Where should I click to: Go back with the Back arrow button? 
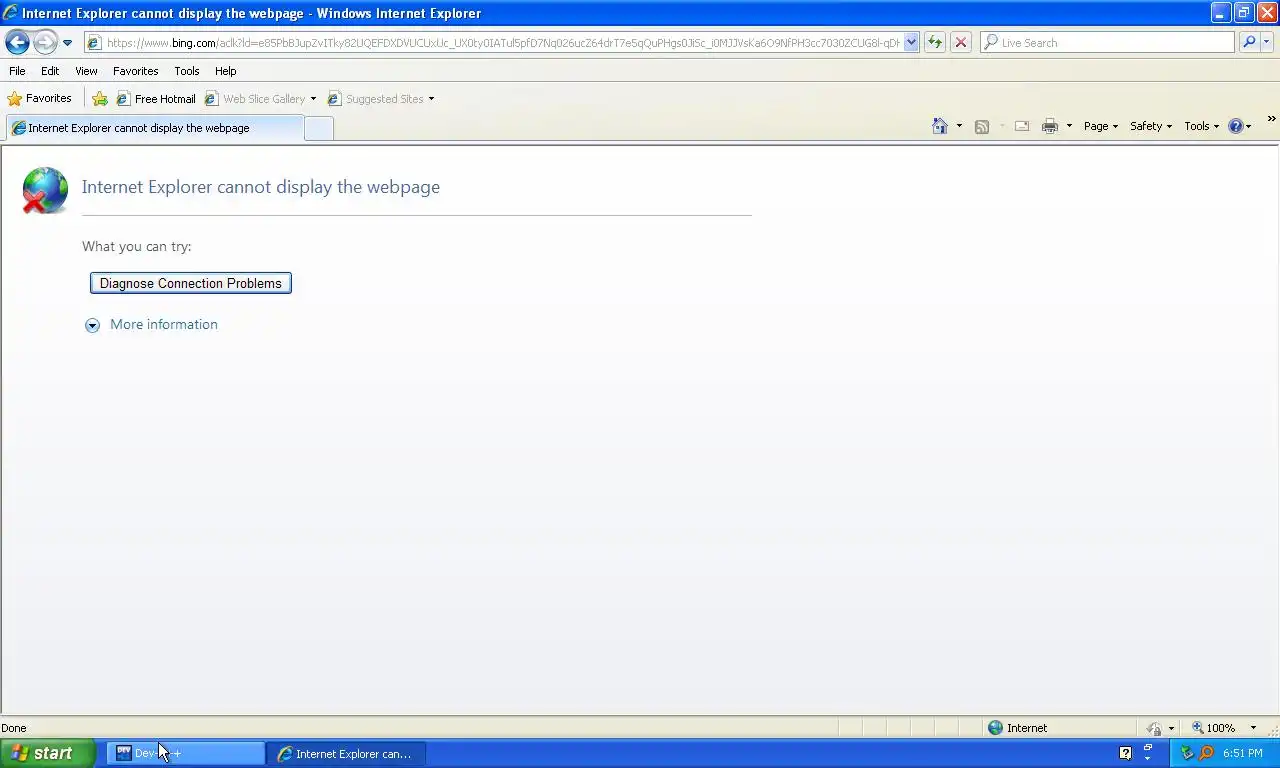coord(17,42)
